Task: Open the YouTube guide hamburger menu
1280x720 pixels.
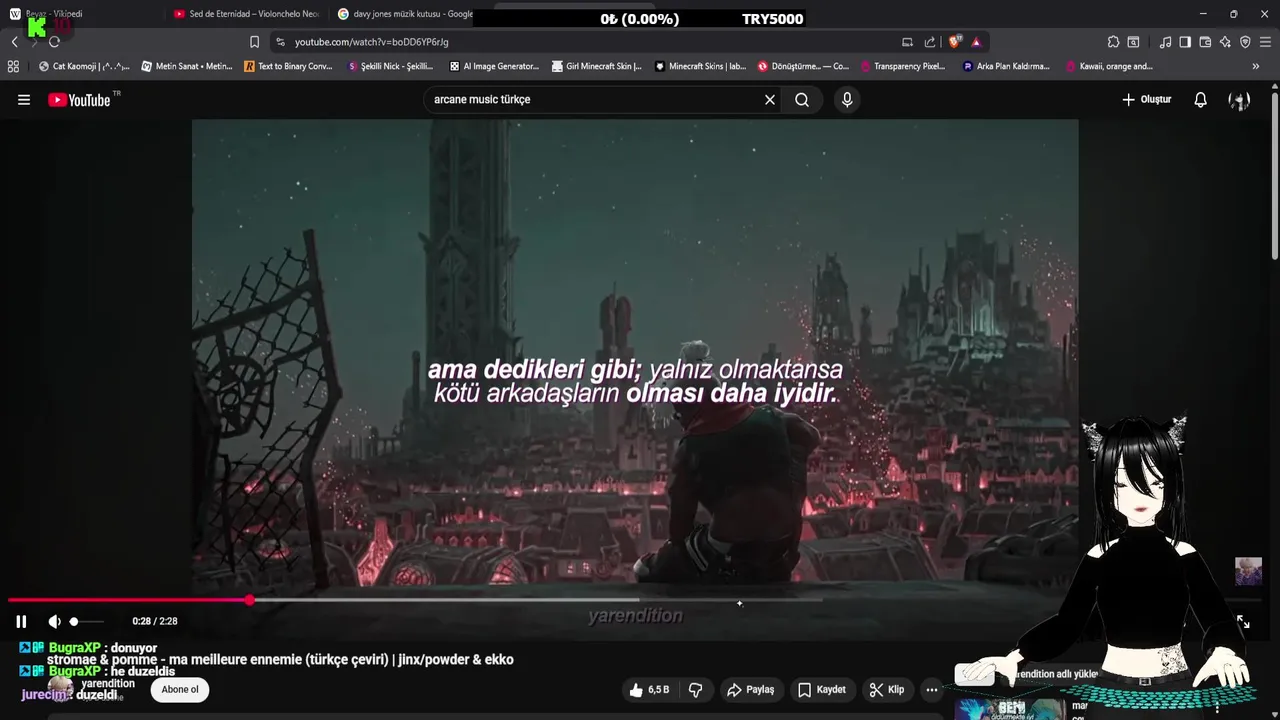Action: (24, 100)
